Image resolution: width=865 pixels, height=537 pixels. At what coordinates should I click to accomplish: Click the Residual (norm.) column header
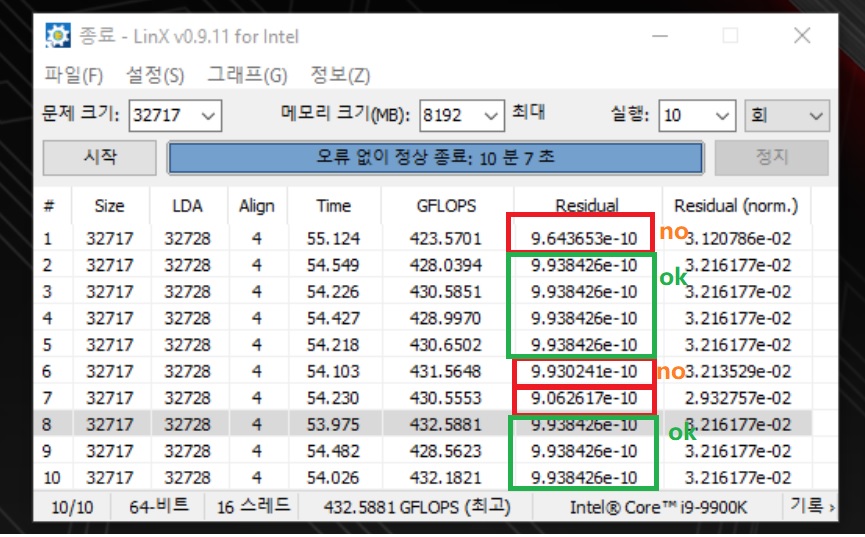736,206
